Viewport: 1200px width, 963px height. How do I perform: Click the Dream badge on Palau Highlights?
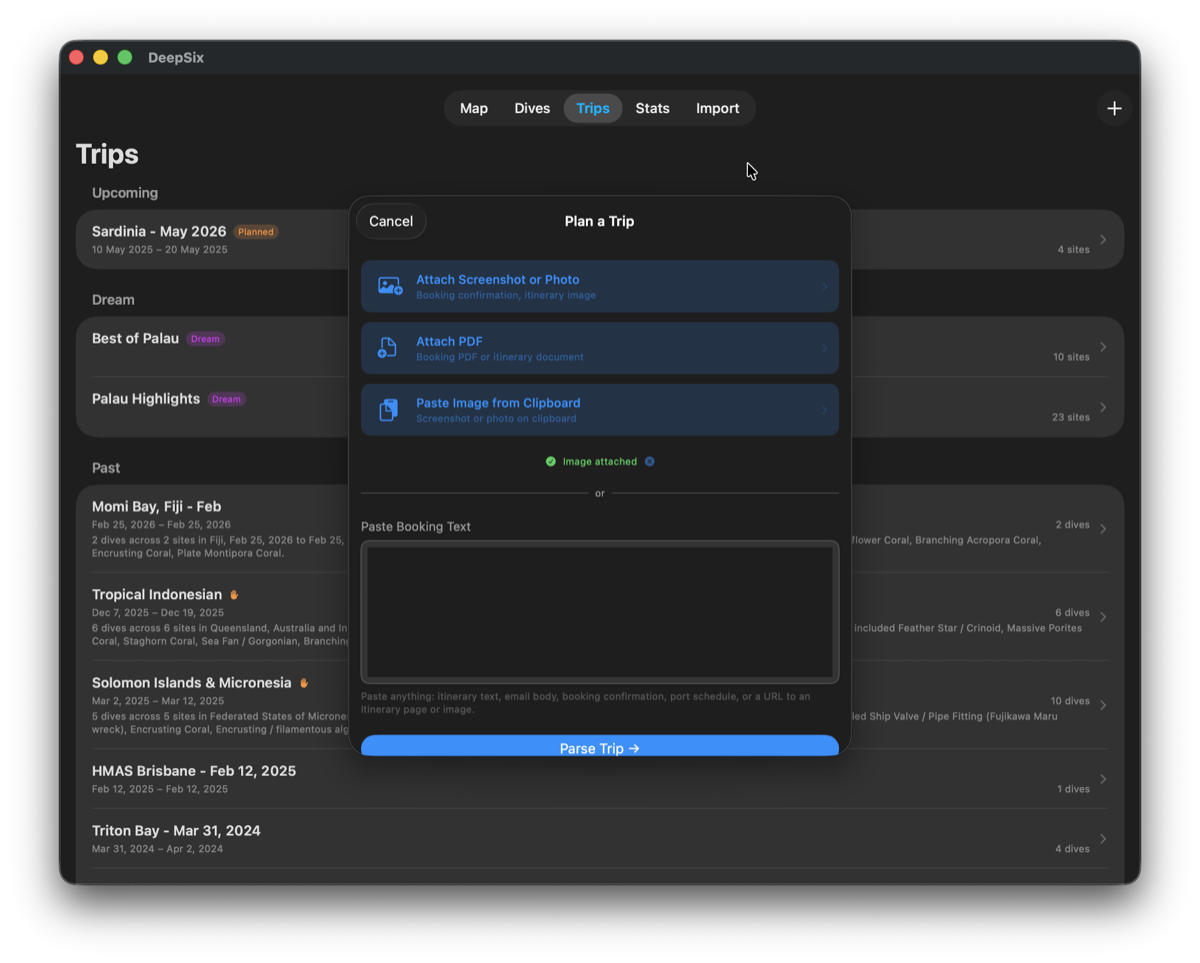coord(226,399)
